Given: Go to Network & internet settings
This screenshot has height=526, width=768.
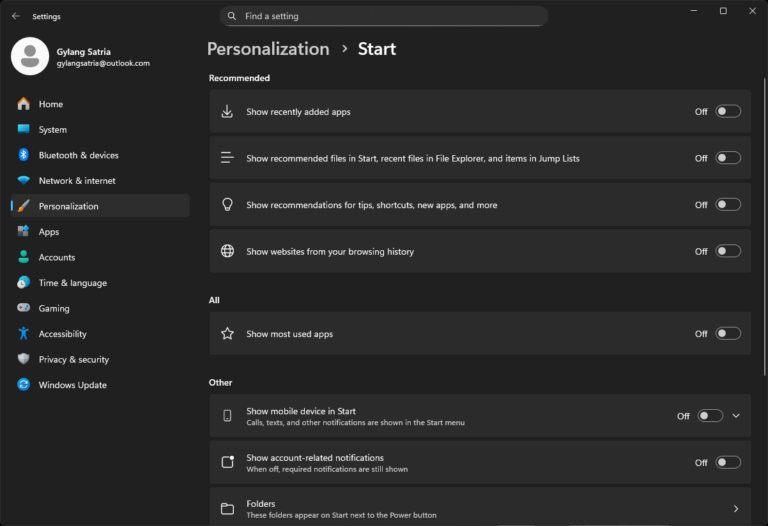Looking at the screenshot, I should point(77,181).
